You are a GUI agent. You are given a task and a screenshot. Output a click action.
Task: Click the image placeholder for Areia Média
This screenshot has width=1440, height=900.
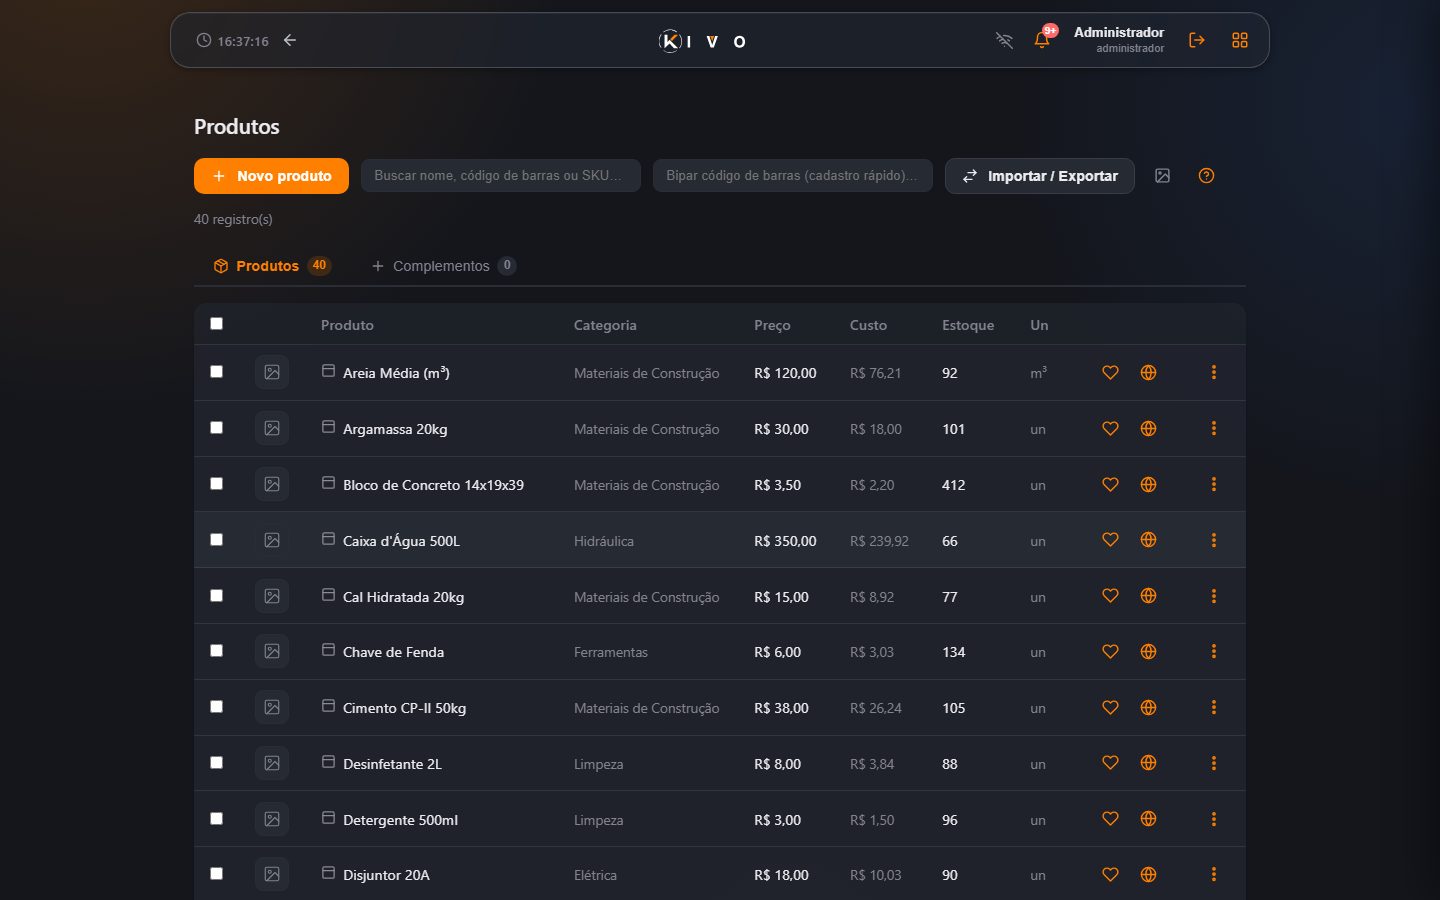(272, 372)
